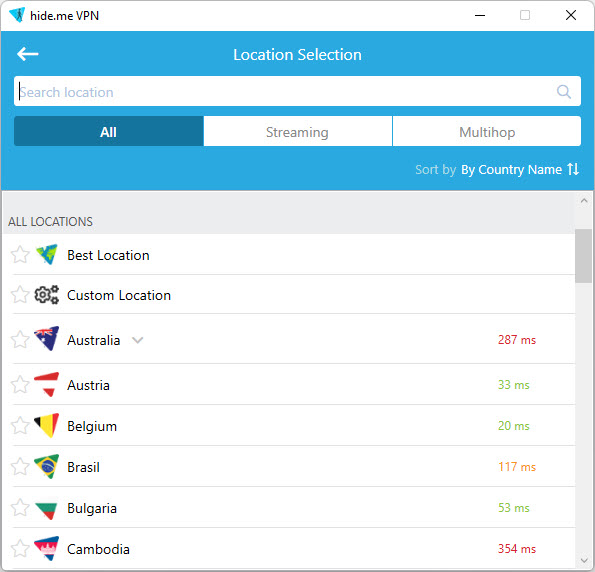The image size is (595, 572).
Task: Click the scrollbar down arrow
Action: pyautogui.click(x=584, y=560)
